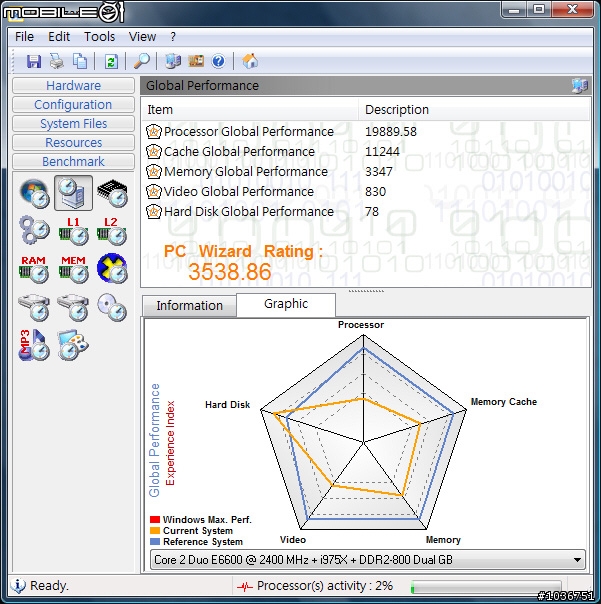
Task: Click the icon at right of Global Performance header
Action: pos(580,85)
